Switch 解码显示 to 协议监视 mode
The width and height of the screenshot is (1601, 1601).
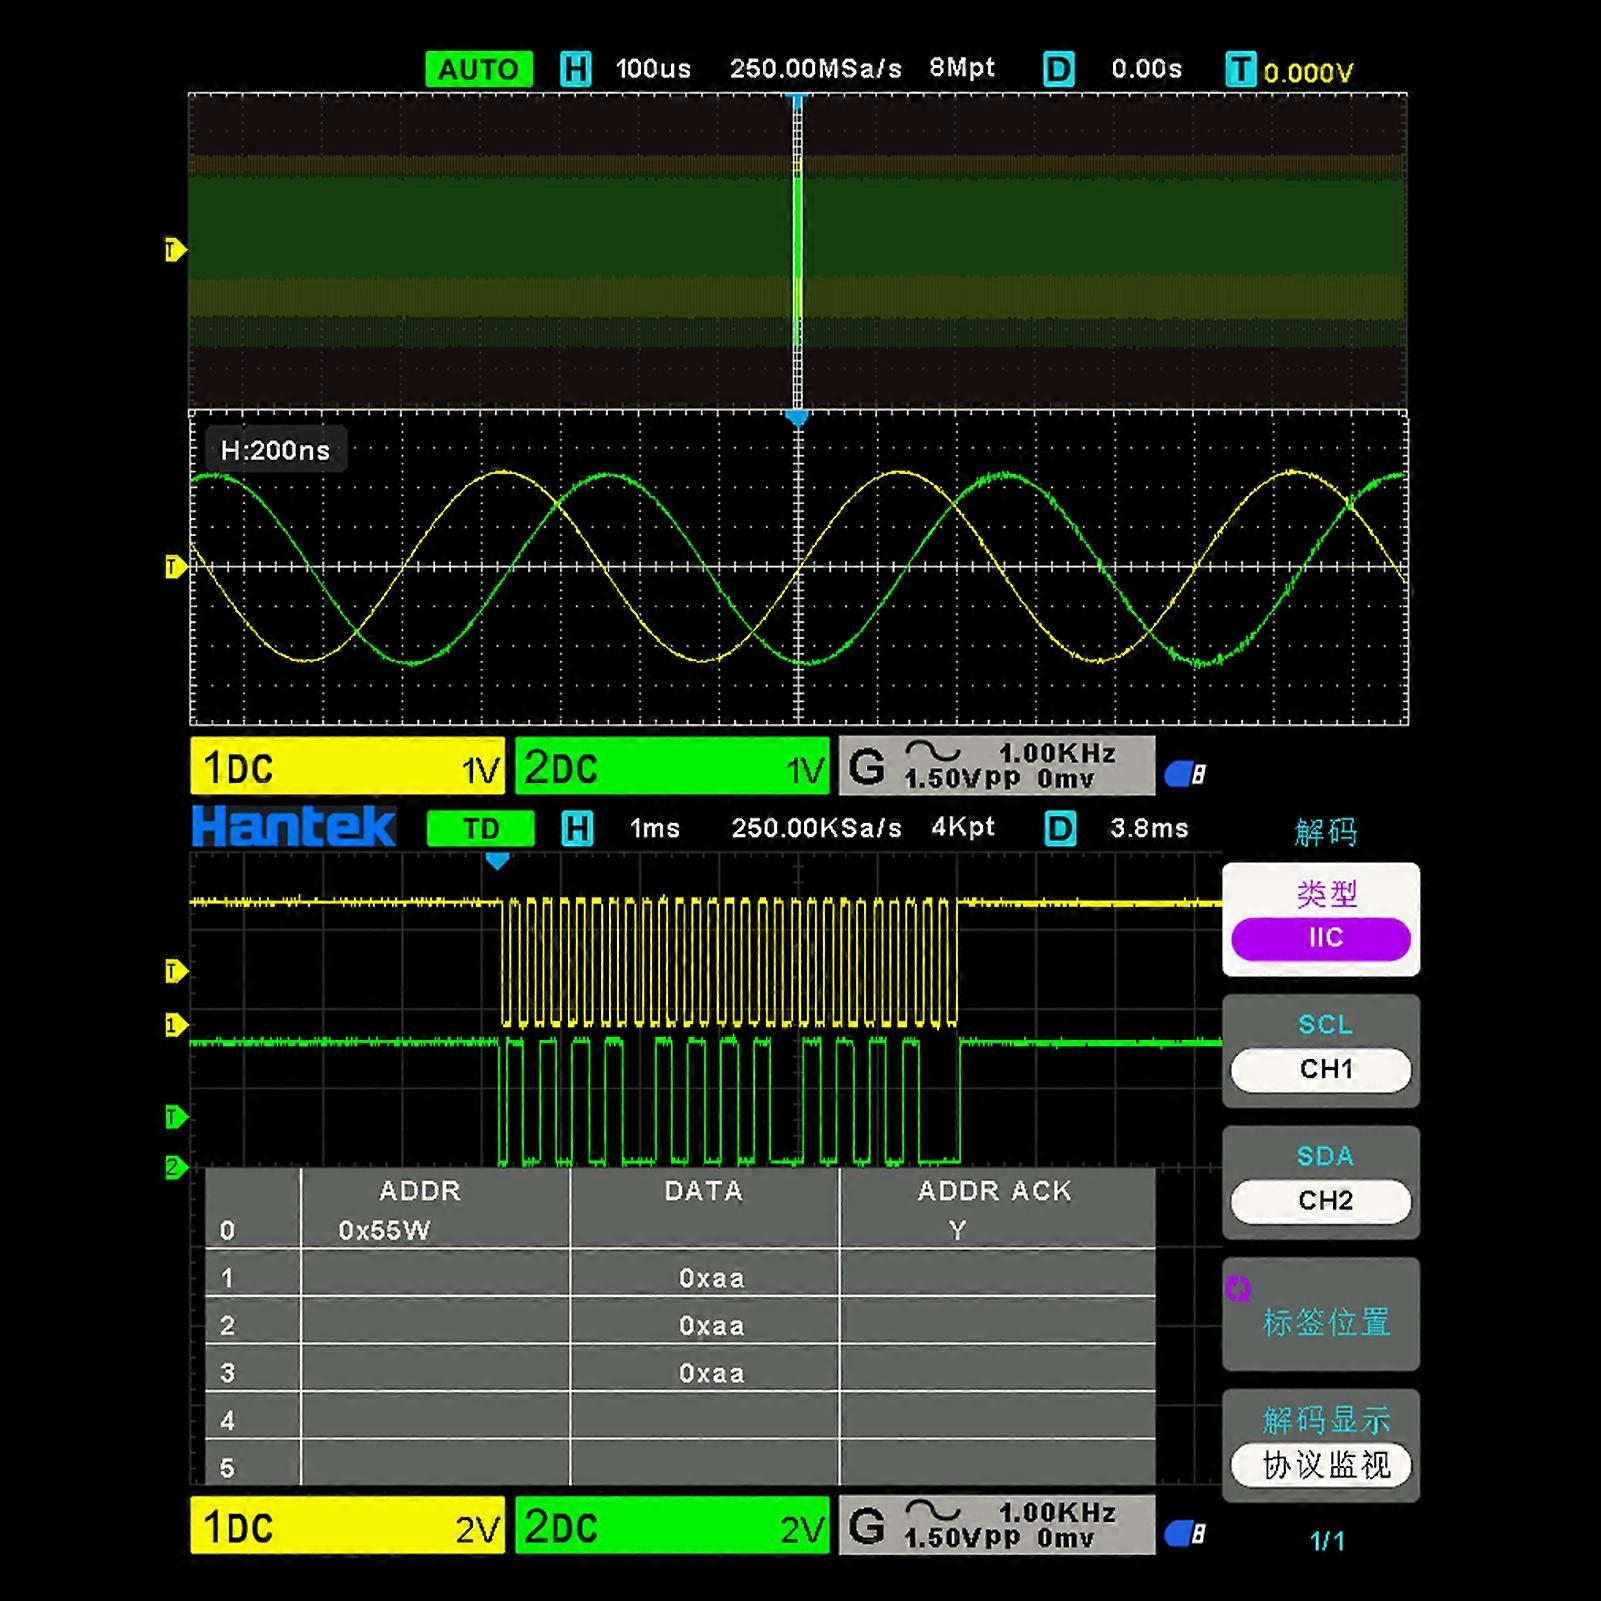[1319, 1464]
